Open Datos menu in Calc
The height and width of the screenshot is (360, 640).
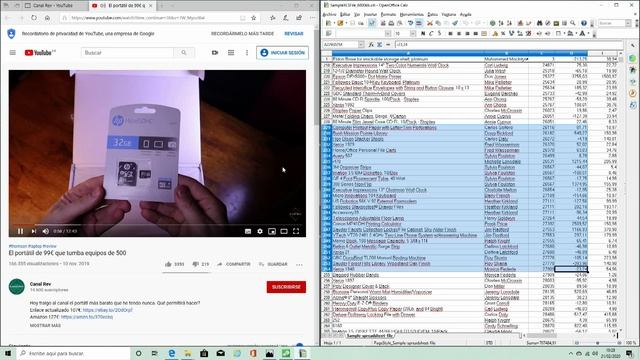432,14
